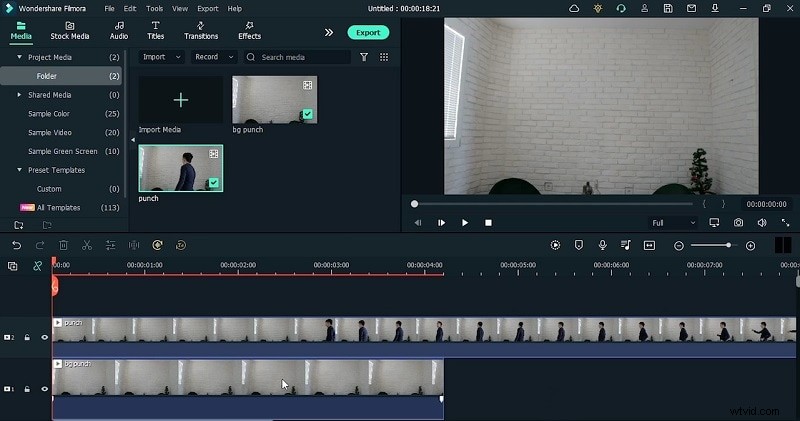
Task: Open the Edit adjustments sliders icon
Action: tap(110, 245)
